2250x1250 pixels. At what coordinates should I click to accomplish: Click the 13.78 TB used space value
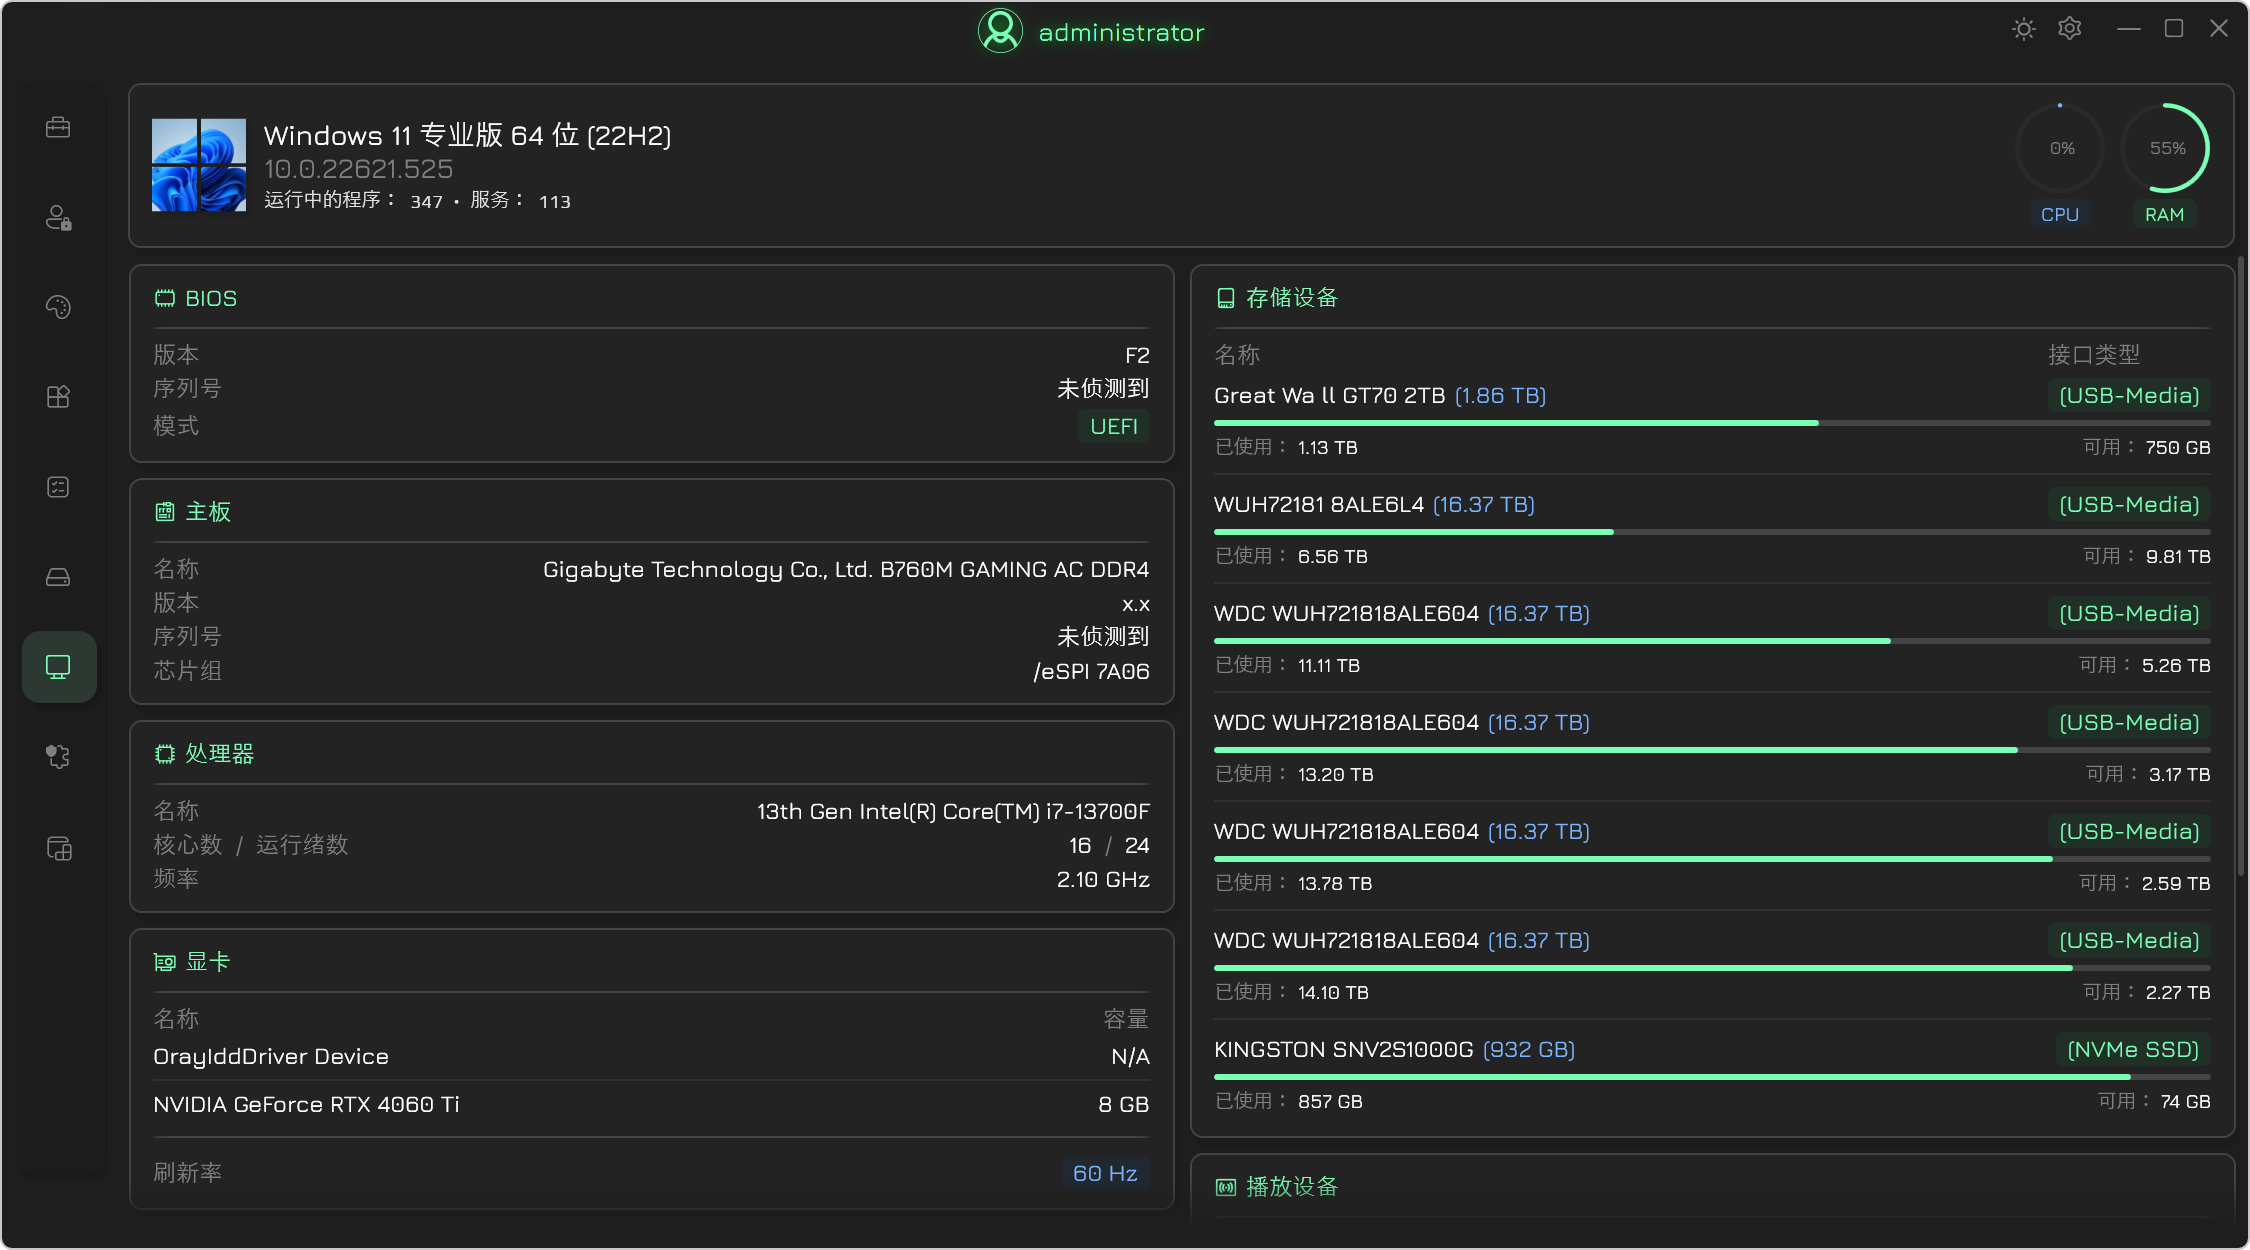[1334, 883]
